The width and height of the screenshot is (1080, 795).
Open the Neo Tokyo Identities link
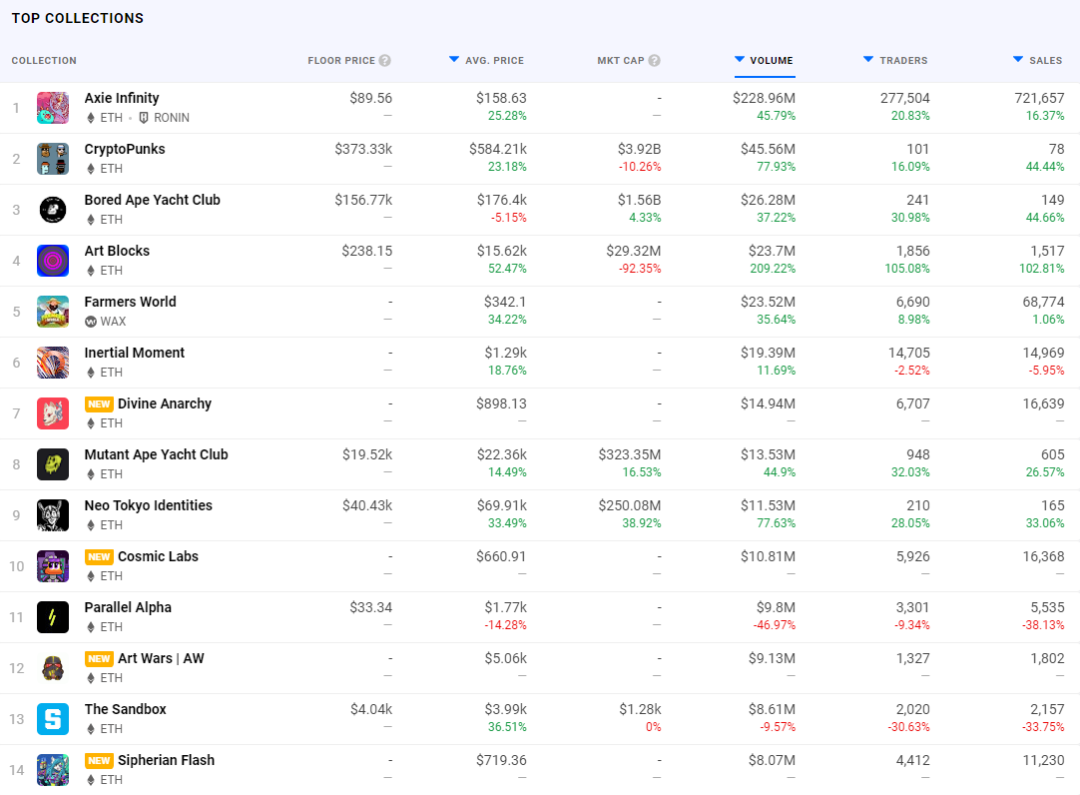click(x=148, y=506)
